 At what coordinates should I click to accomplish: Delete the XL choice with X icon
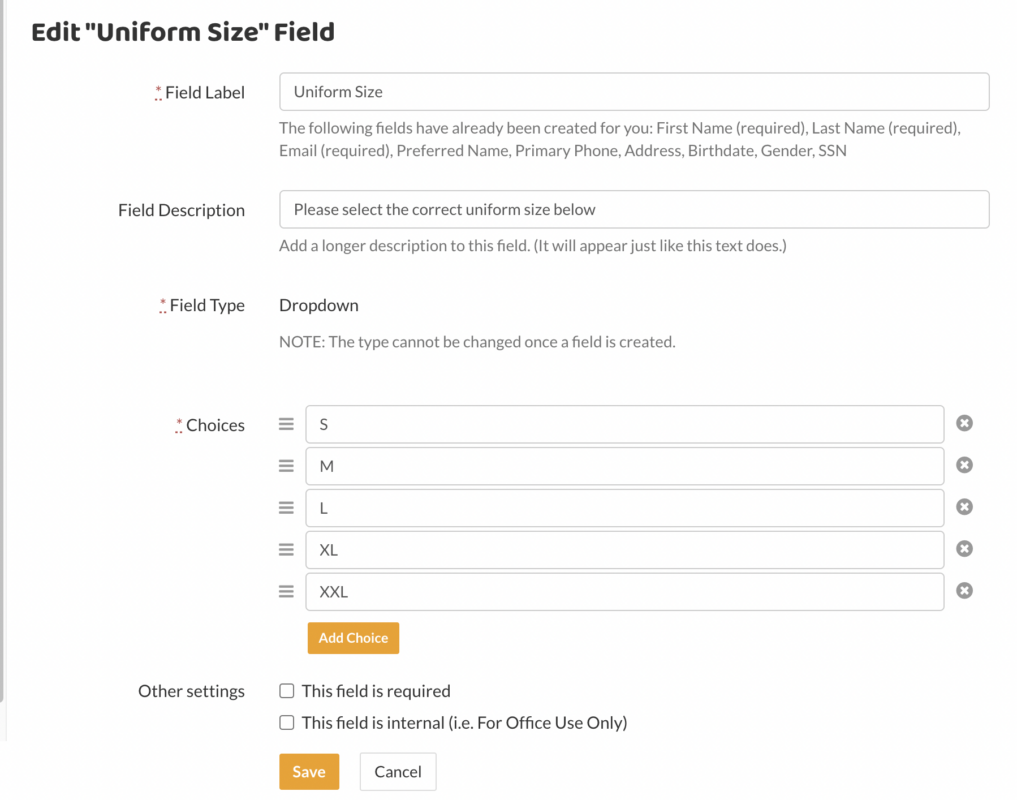click(964, 549)
